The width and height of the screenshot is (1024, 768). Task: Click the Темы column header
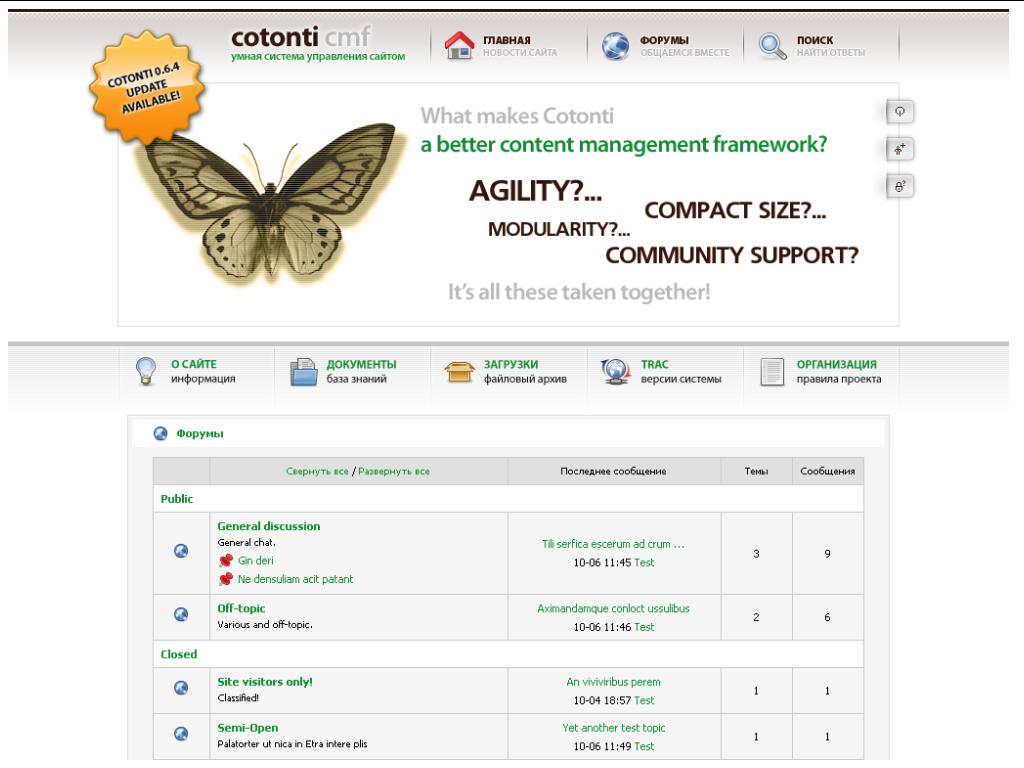[756, 471]
